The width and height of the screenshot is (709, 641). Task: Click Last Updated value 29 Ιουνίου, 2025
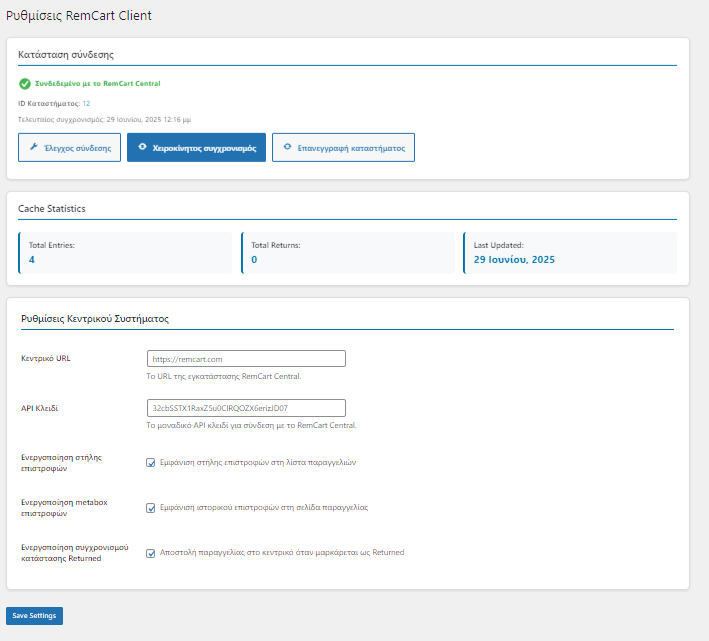[x=514, y=259]
